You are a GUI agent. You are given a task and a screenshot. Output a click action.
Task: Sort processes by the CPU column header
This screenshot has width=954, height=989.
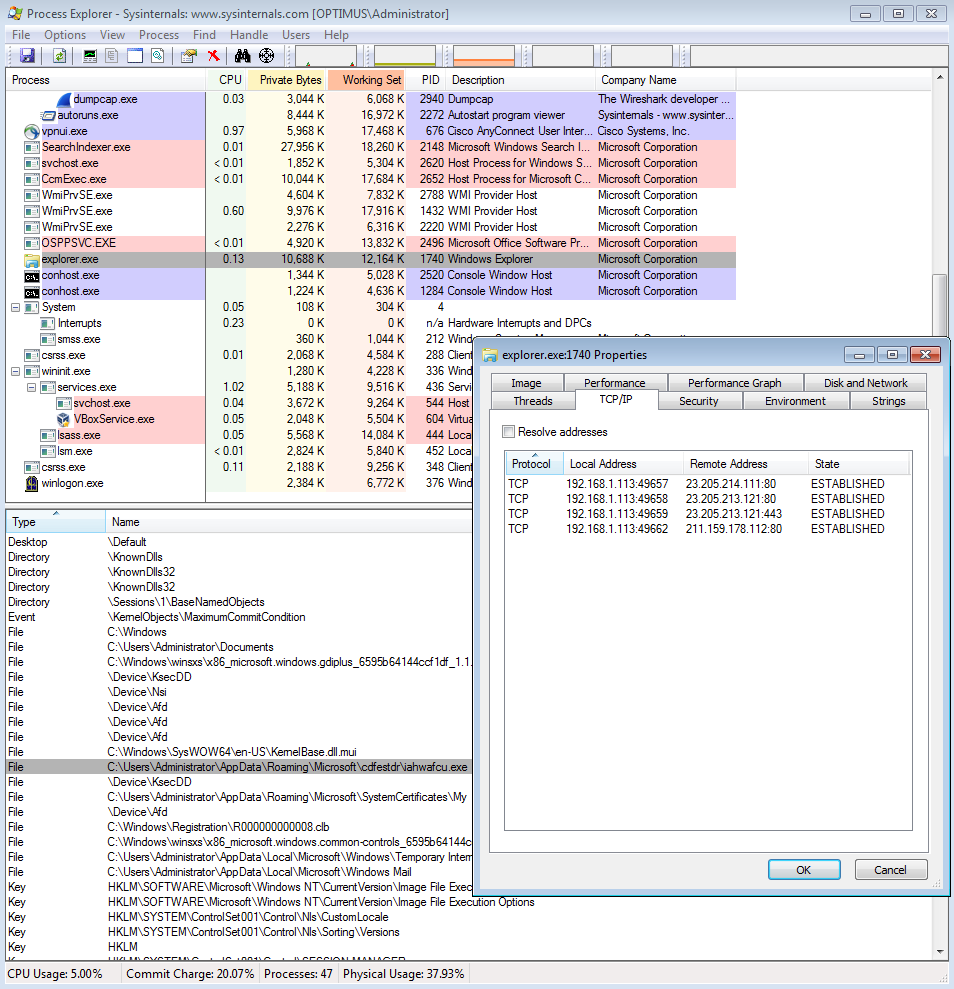227,80
